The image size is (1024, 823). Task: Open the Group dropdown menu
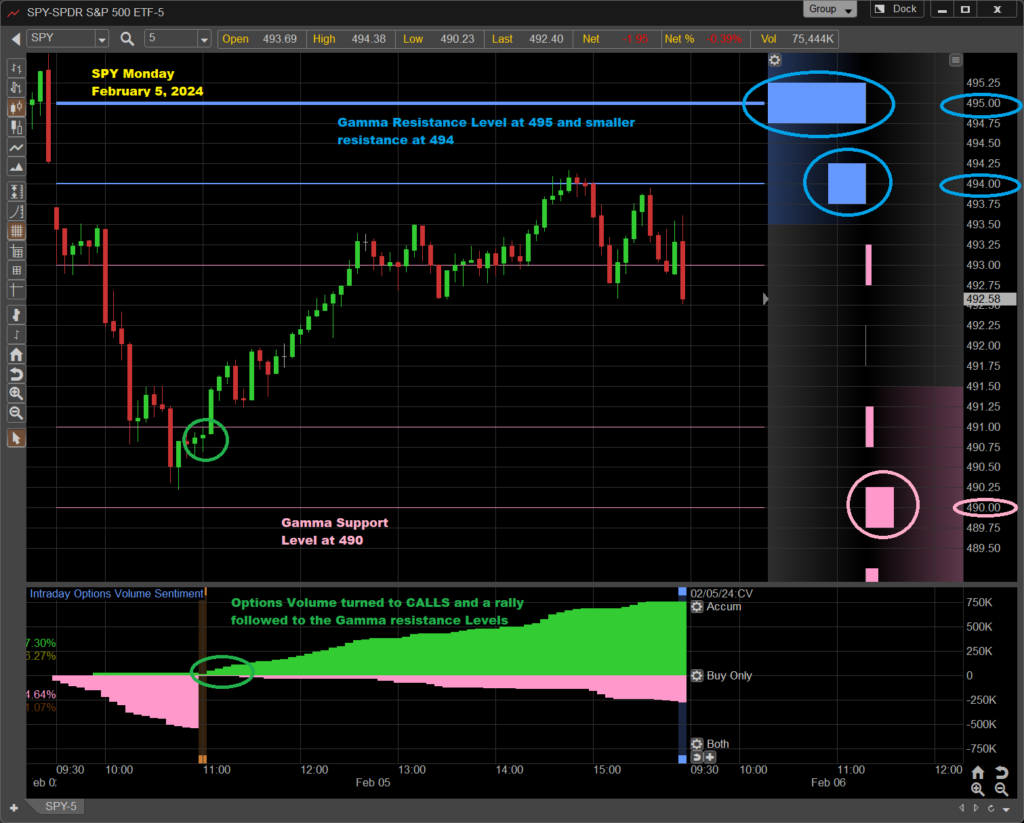pos(830,9)
